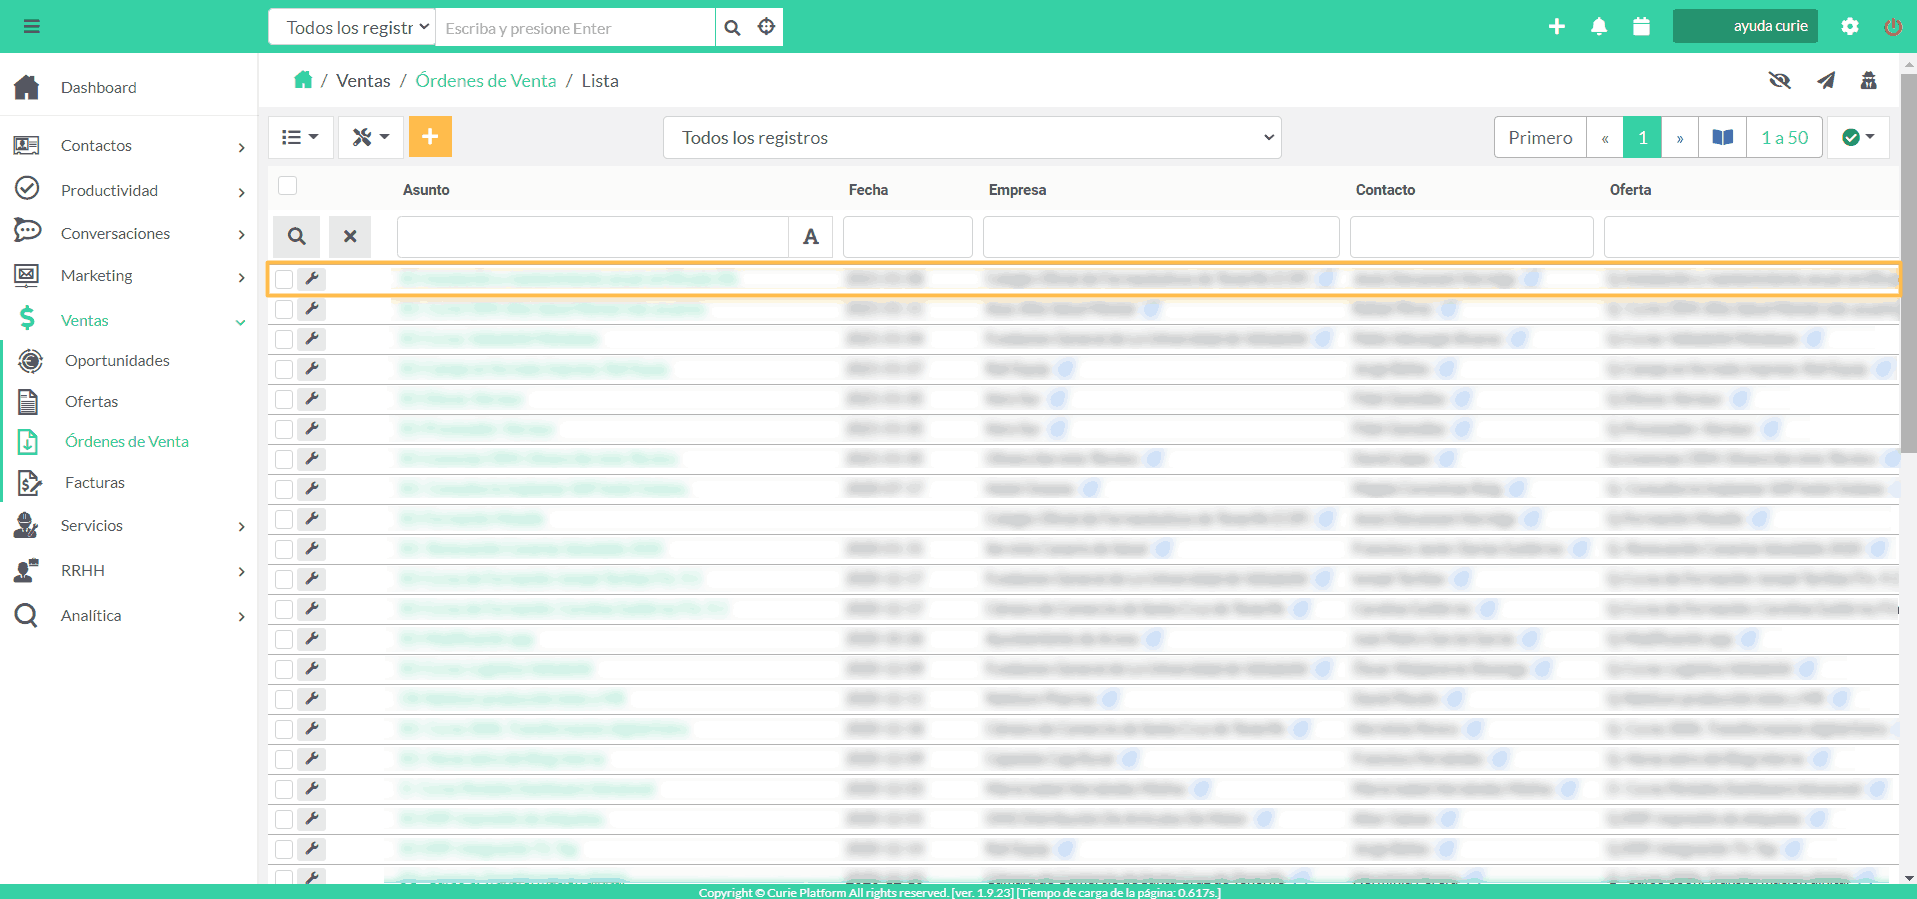The height and width of the screenshot is (899, 1917).
Task: Click the home icon in breadcrumb
Action: pos(303,80)
